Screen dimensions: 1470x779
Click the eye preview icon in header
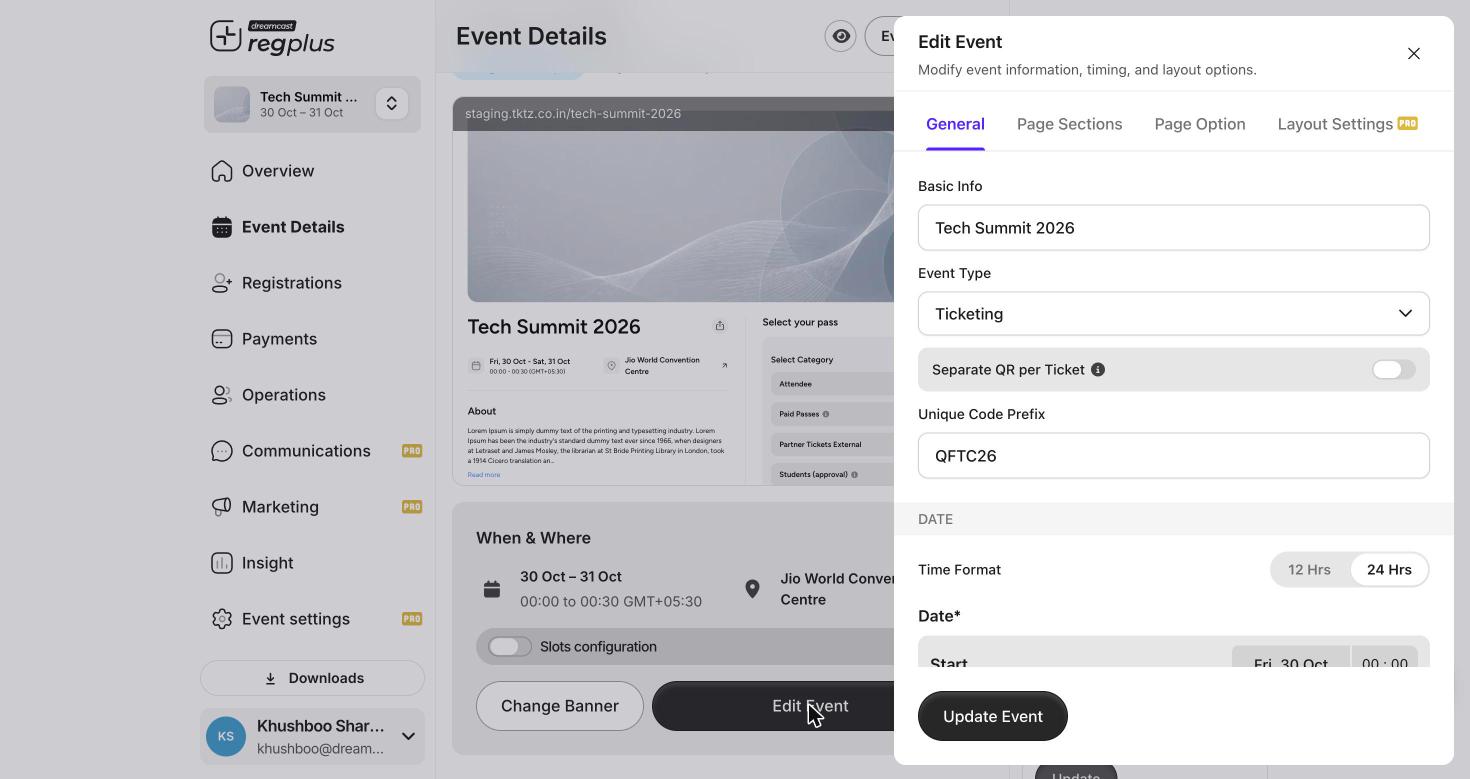pyautogui.click(x=841, y=36)
